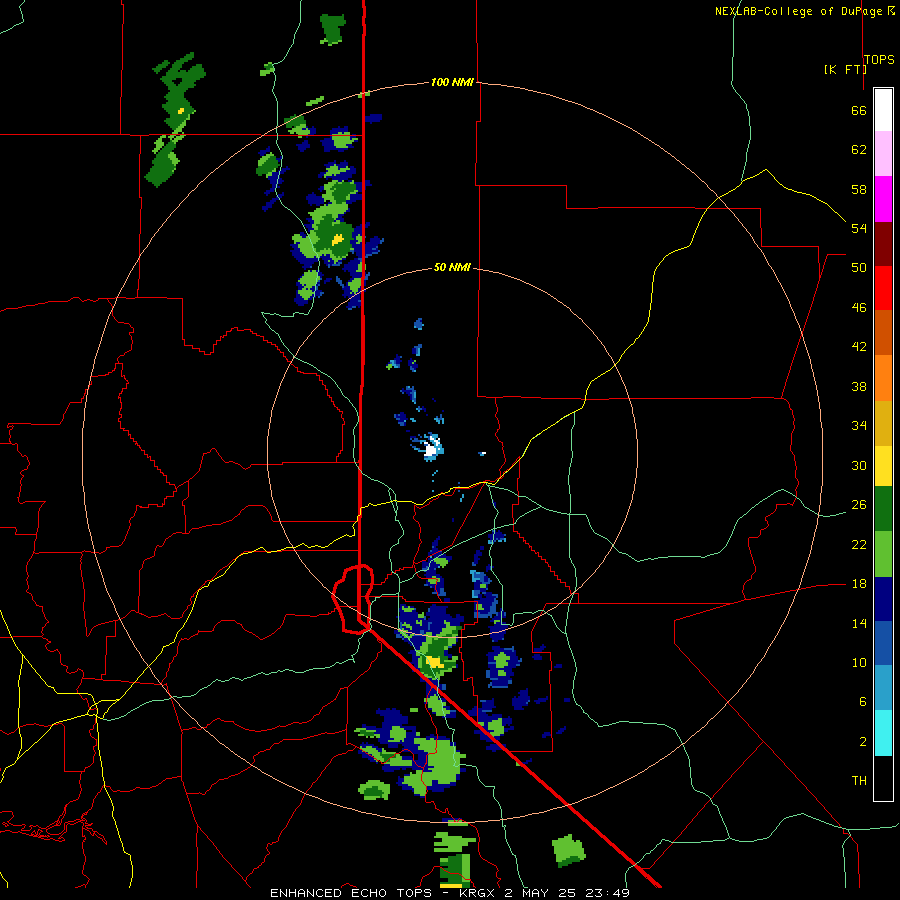Click the gold legend swatch near 34
The width and height of the screenshot is (900, 900).
pyautogui.click(x=883, y=423)
